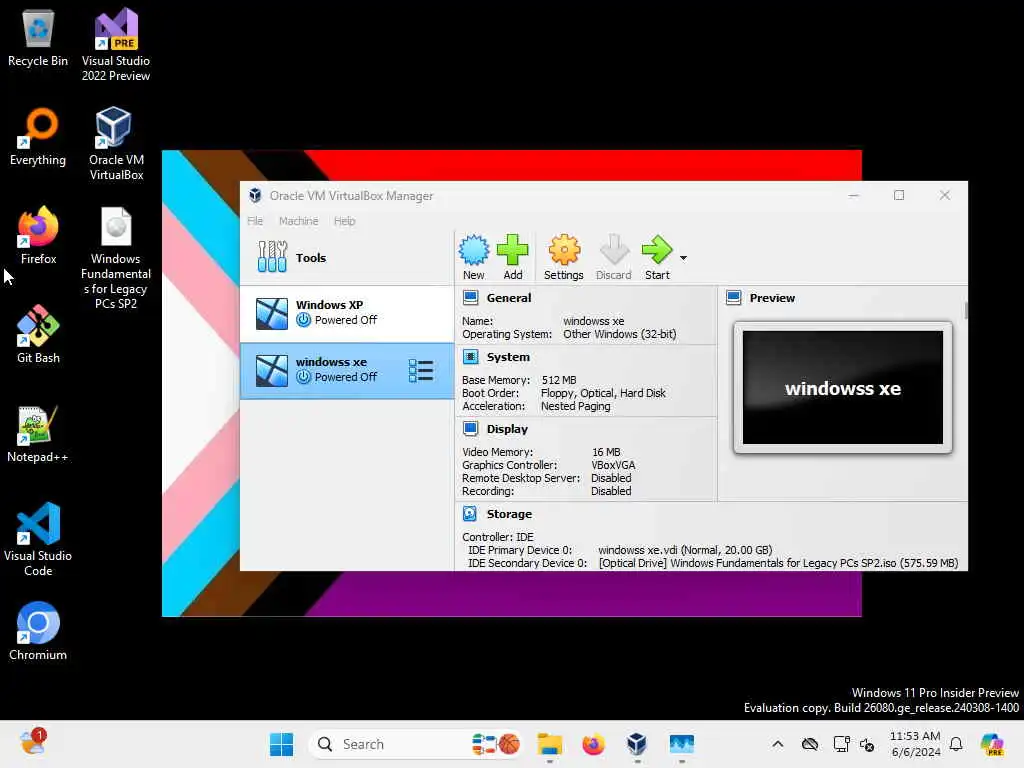Click the Preview section monitor icon
The image size is (1024, 768).
(733, 298)
